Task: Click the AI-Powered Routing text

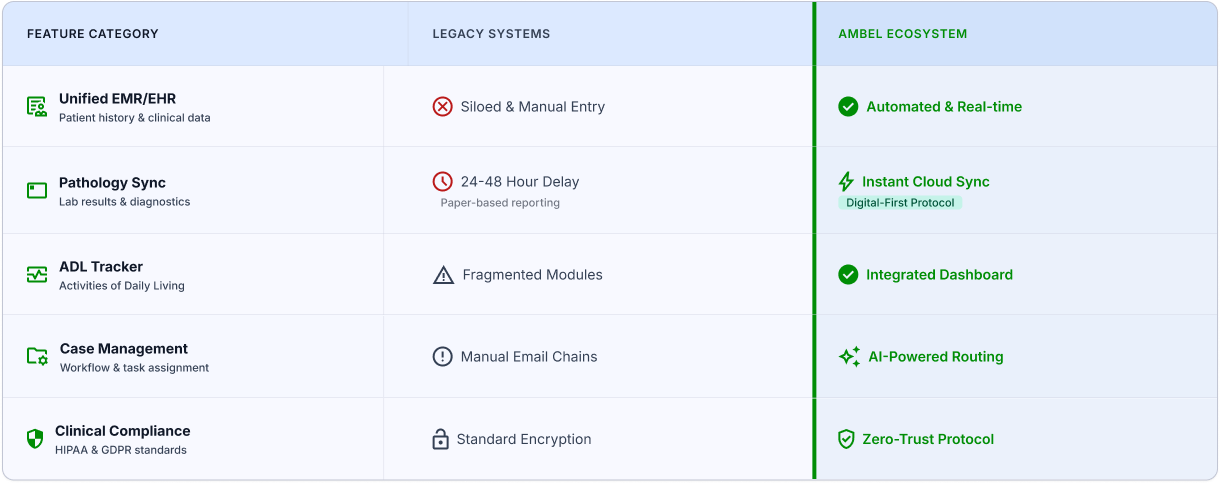Action: pos(936,356)
